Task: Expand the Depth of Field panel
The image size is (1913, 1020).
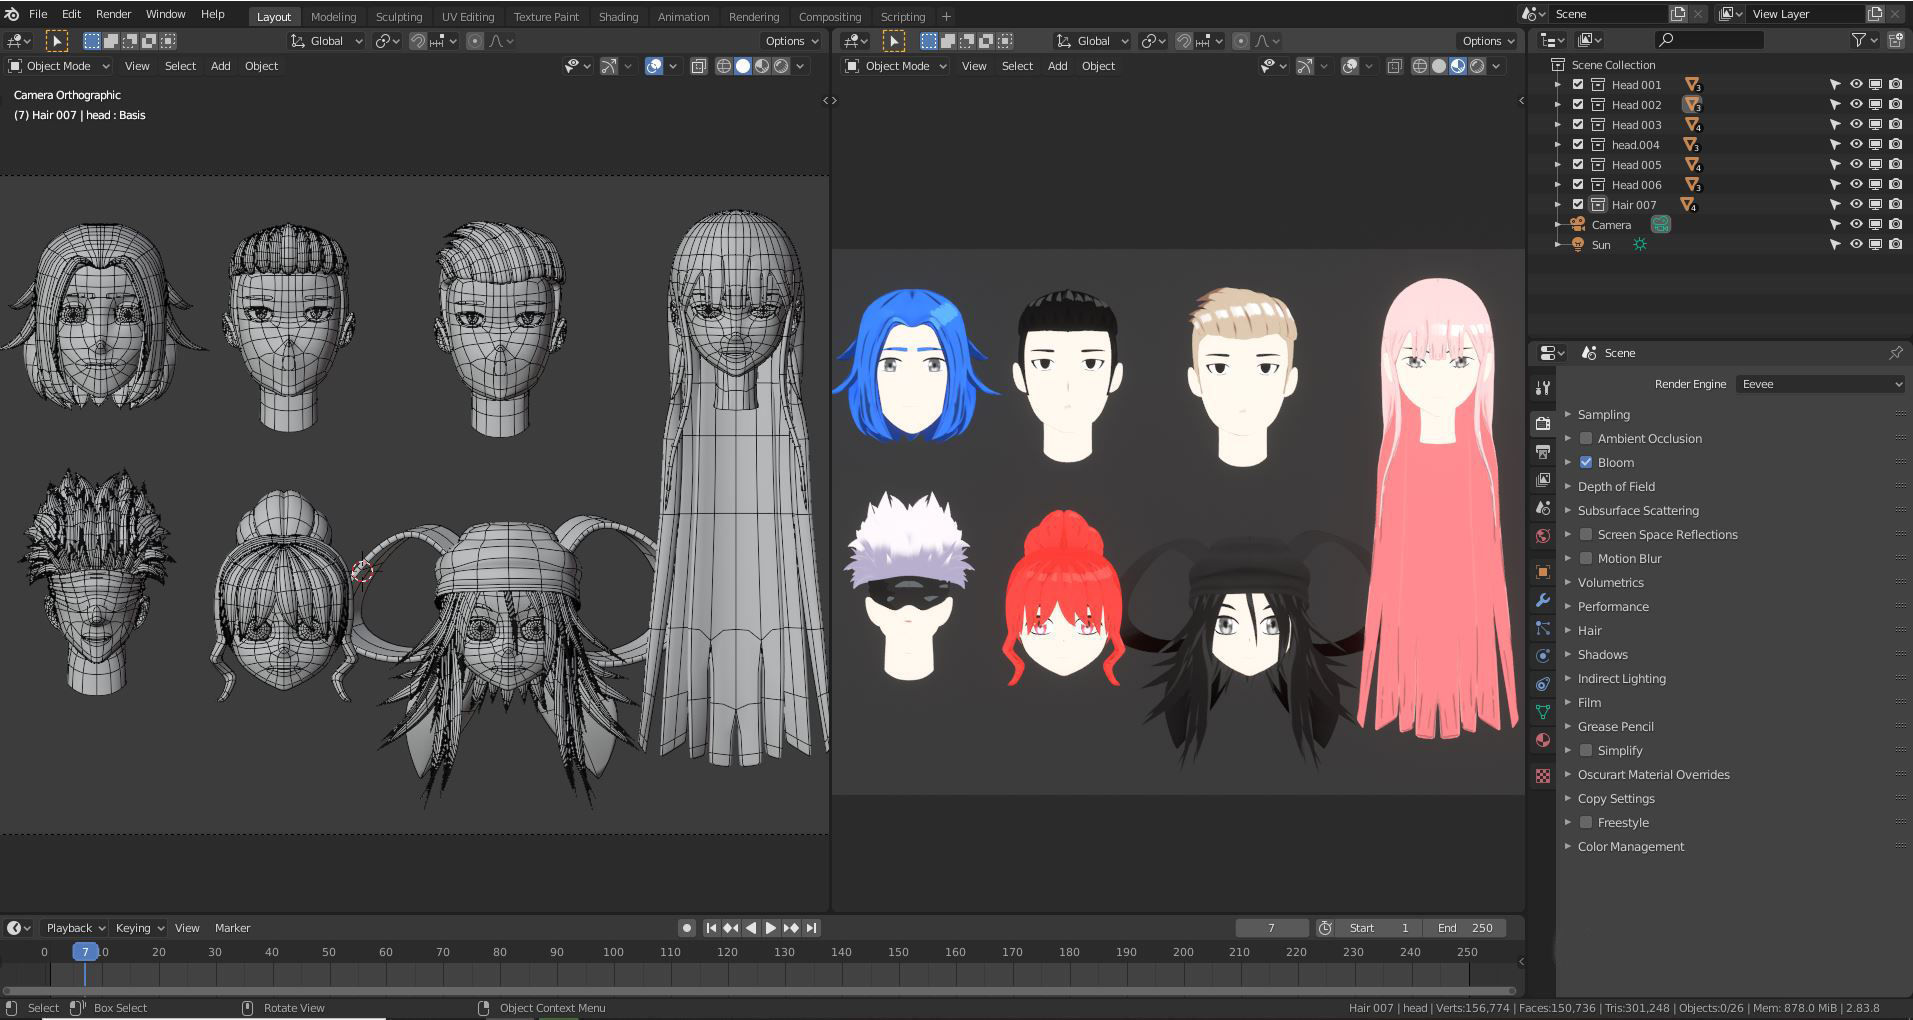Action: pos(1616,487)
